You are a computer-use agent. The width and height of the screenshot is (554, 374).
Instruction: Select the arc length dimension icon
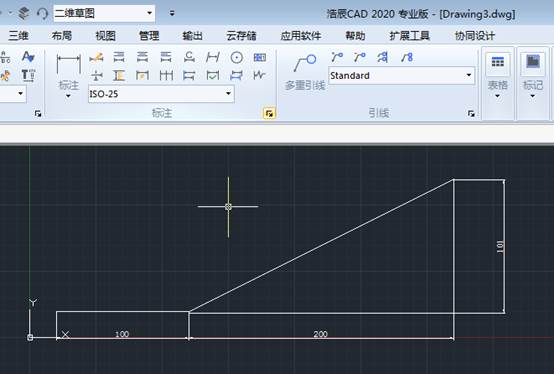pyautogui.click(x=189, y=57)
